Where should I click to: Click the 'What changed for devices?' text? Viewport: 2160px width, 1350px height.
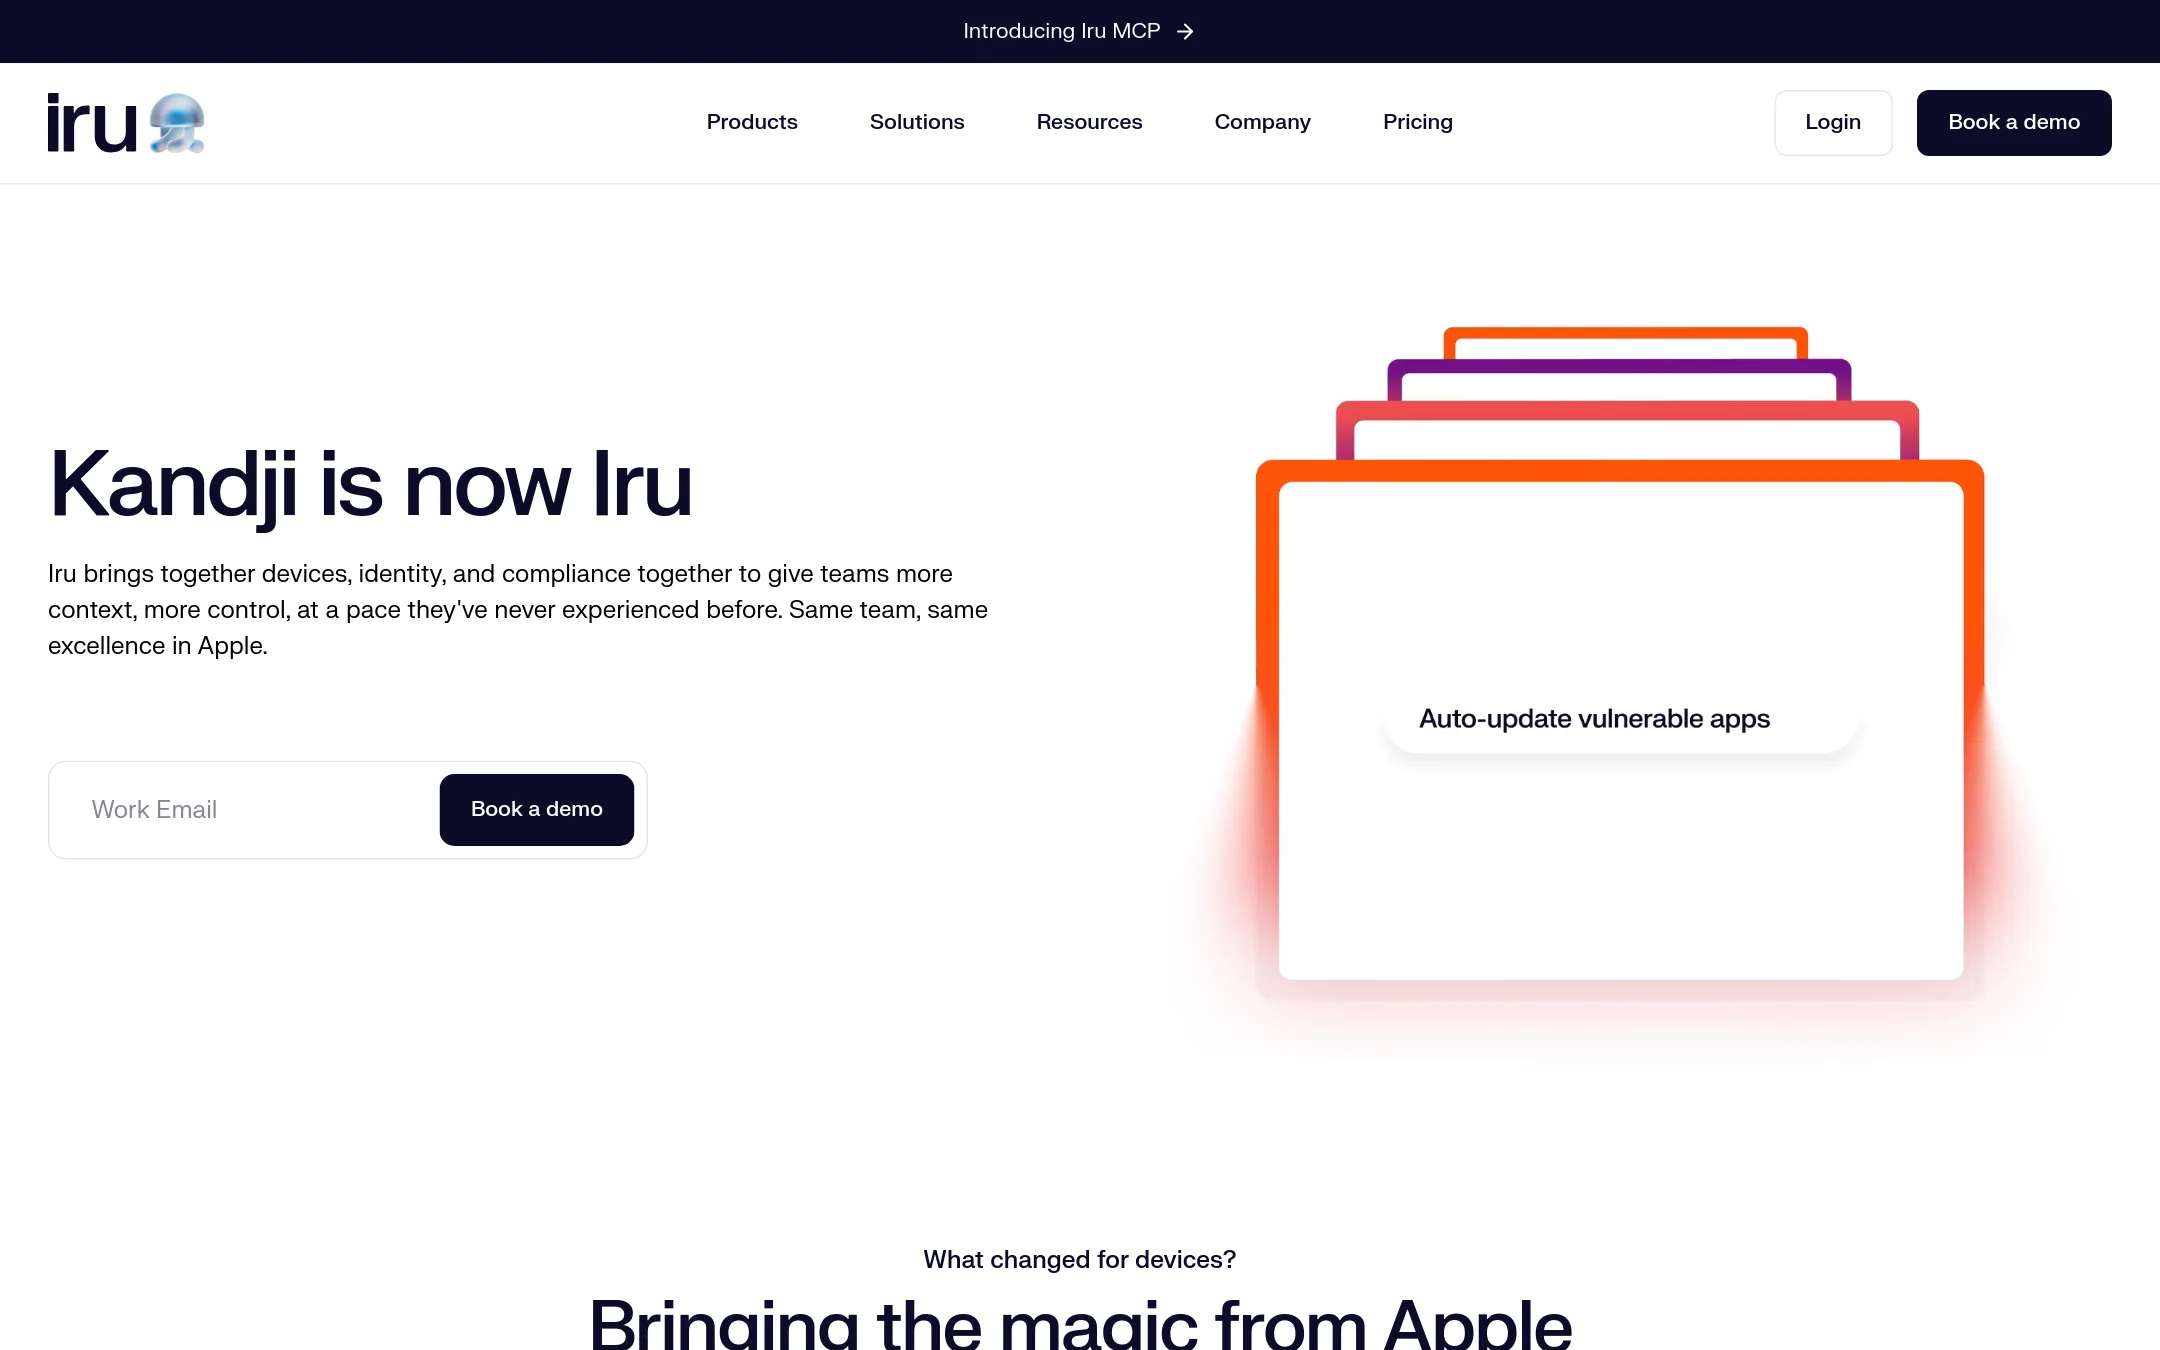(1080, 1260)
